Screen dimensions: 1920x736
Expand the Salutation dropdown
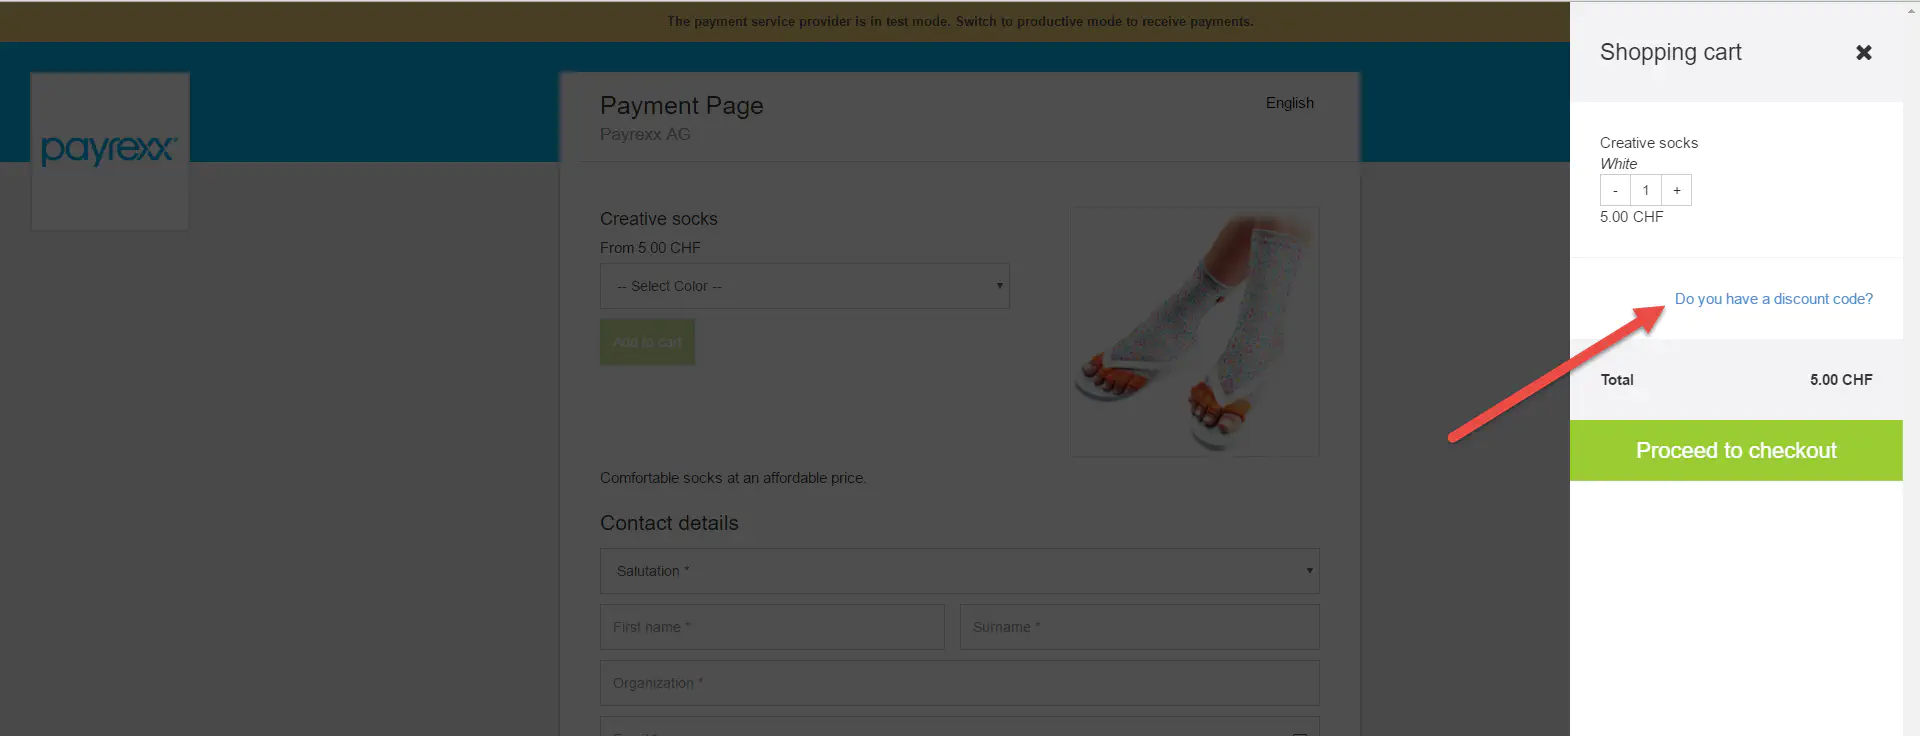click(959, 571)
